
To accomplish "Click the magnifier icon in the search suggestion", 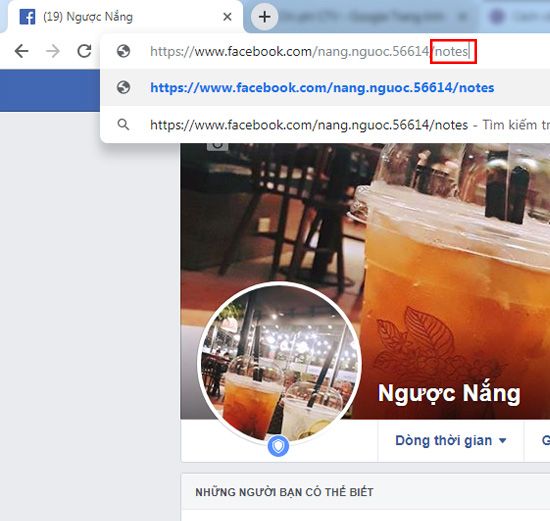I will pos(123,124).
